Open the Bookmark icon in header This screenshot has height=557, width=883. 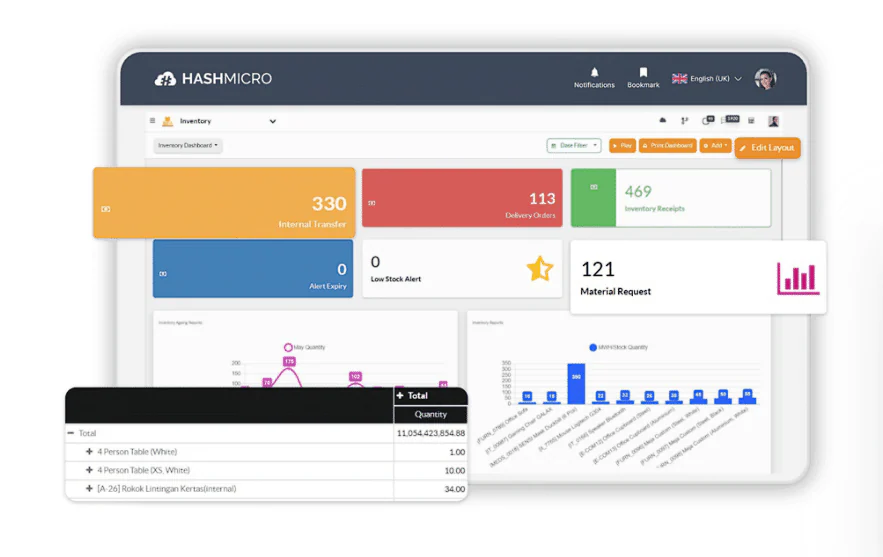pos(643,72)
